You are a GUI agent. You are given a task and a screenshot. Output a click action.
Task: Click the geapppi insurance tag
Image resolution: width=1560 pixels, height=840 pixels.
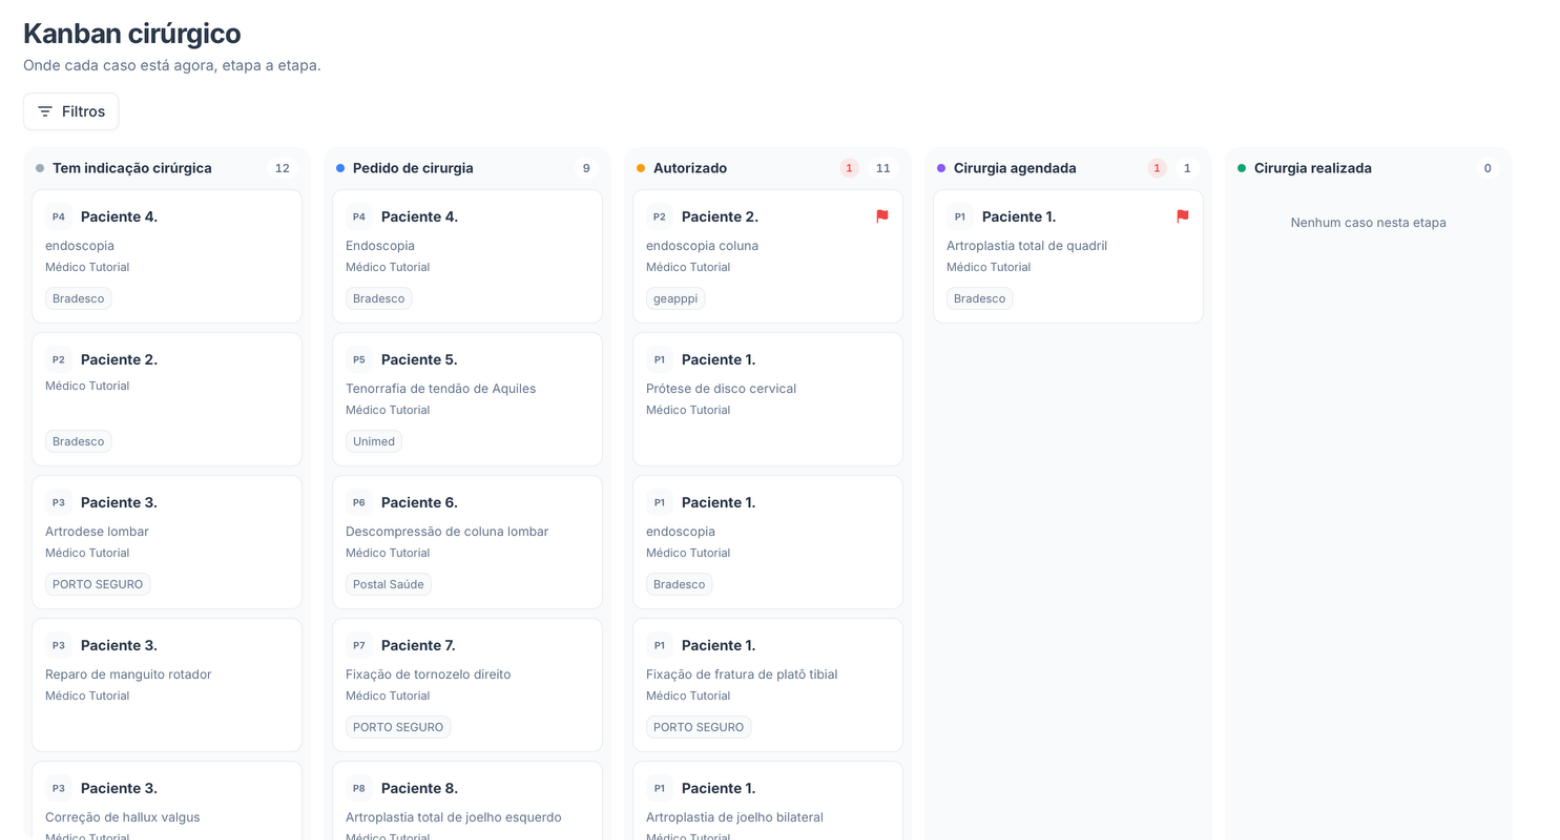tap(676, 299)
